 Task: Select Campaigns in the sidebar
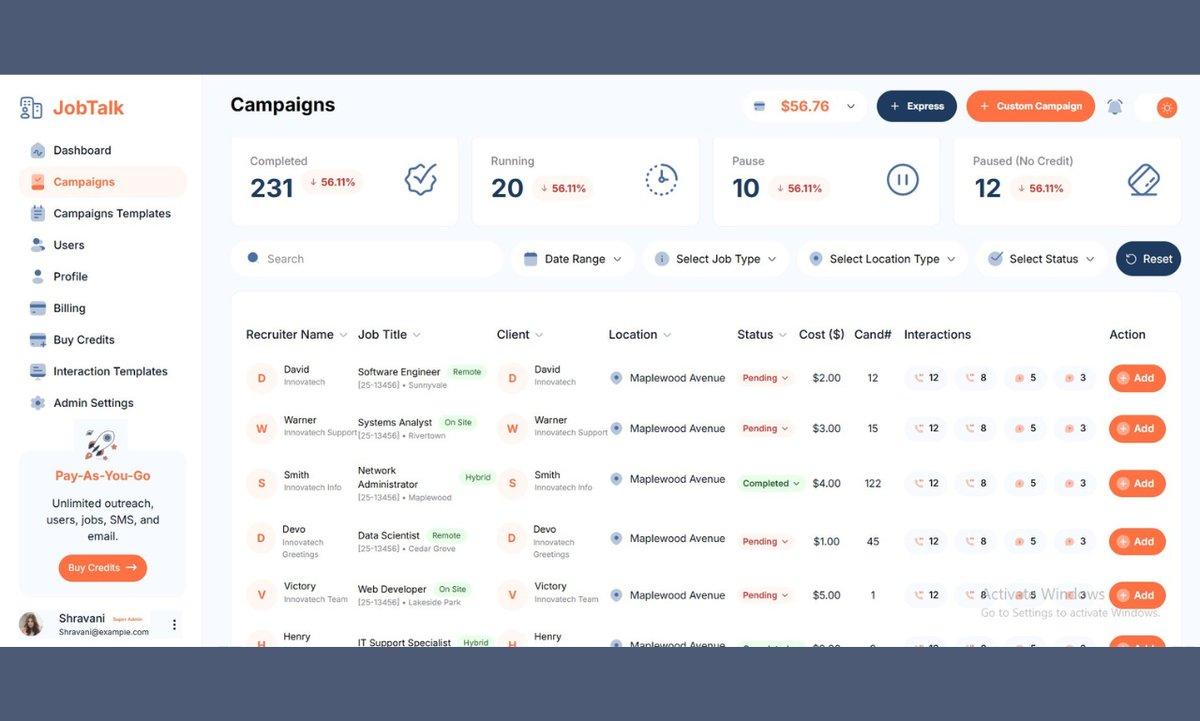point(102,182)
